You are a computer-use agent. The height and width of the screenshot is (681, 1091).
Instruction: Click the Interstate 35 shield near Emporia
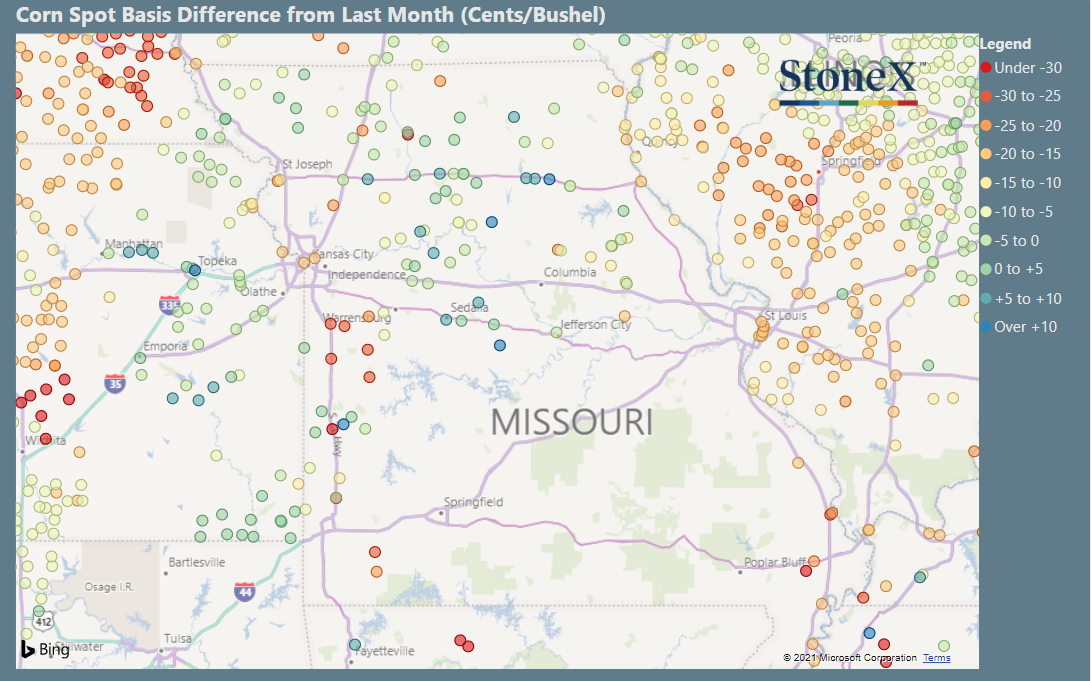coord(115,383)
